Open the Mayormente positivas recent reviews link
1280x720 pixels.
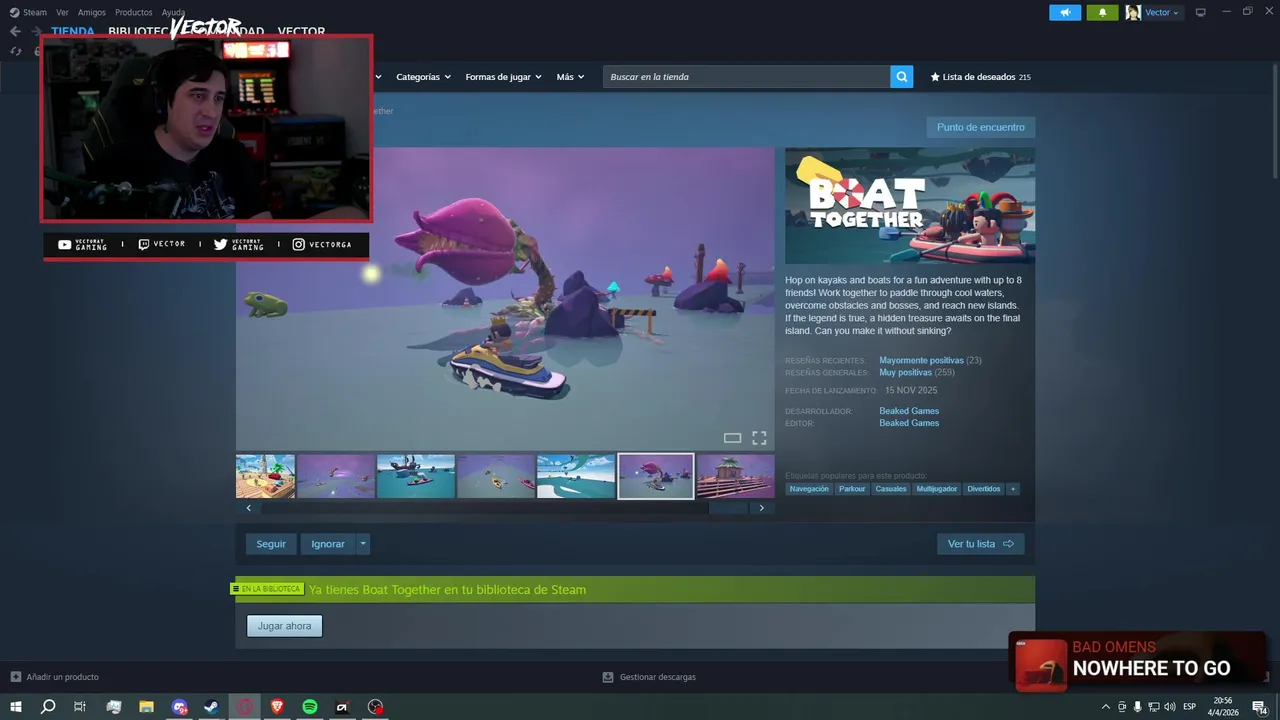921,360
